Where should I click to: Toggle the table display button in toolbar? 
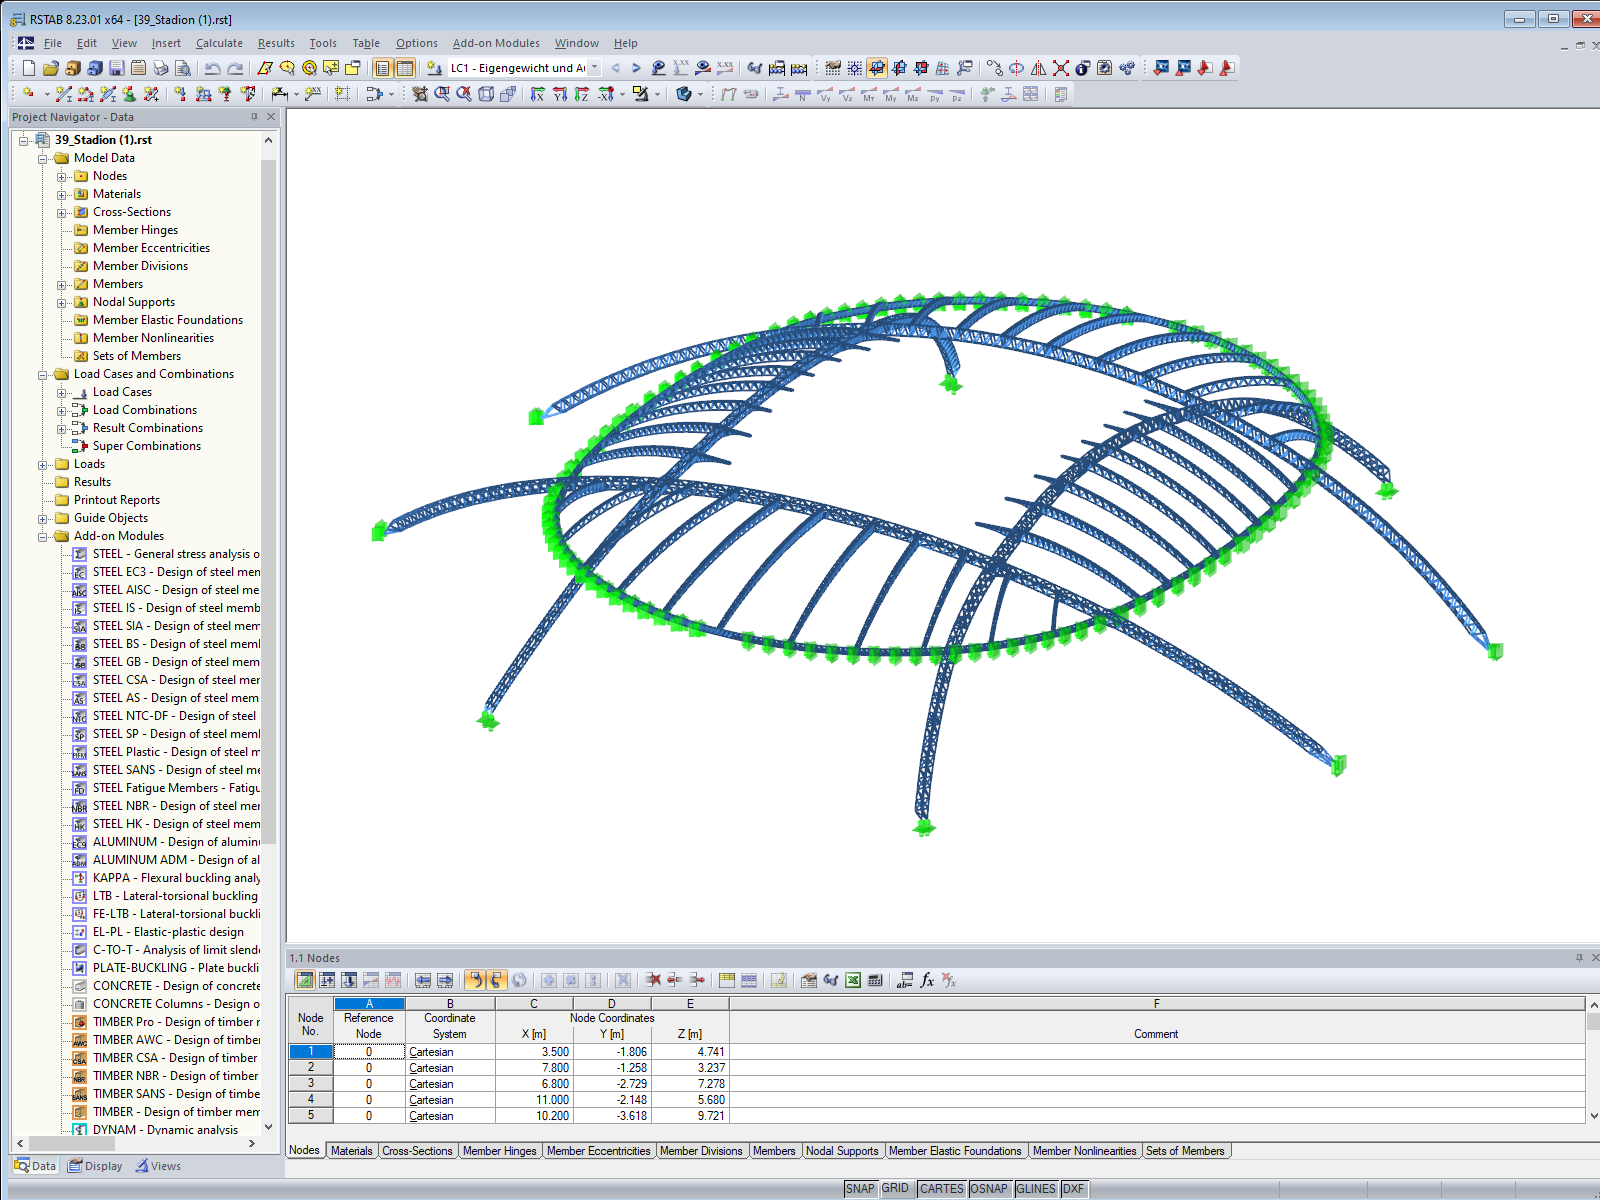pos(405,68)
